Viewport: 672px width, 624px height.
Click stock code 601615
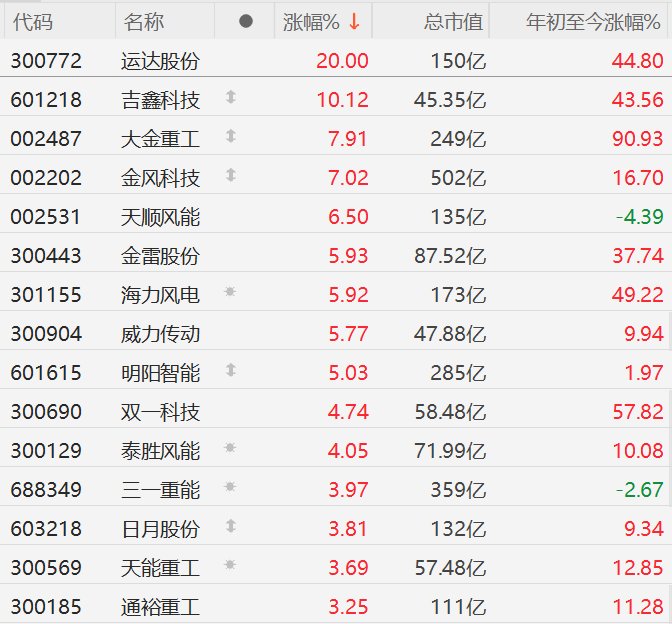46,373
